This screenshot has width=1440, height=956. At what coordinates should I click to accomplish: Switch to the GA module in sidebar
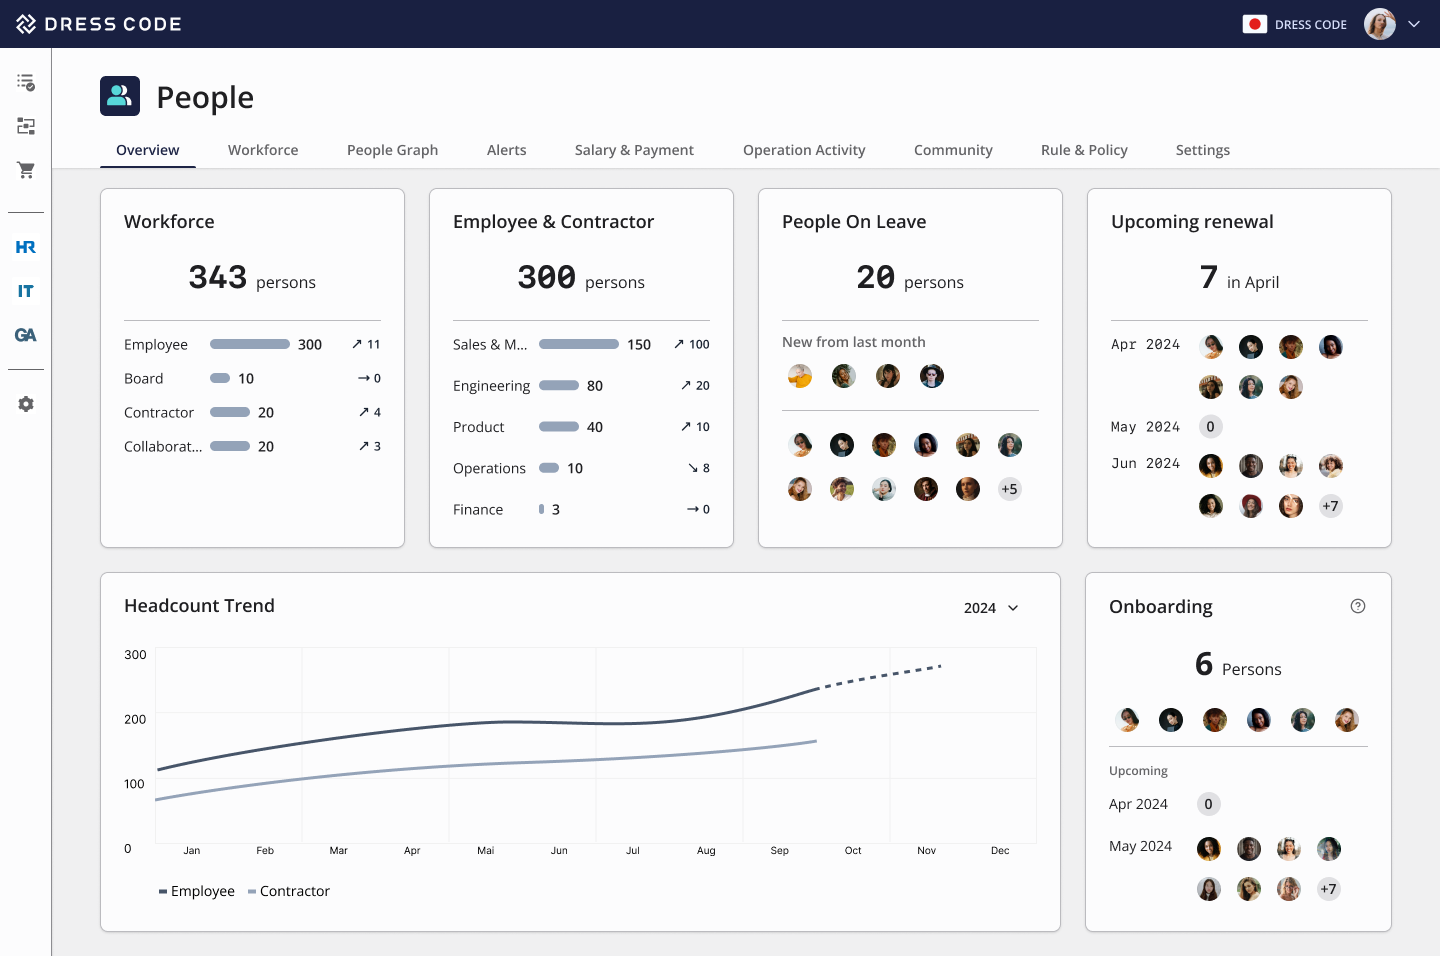(x=26, y=335)
